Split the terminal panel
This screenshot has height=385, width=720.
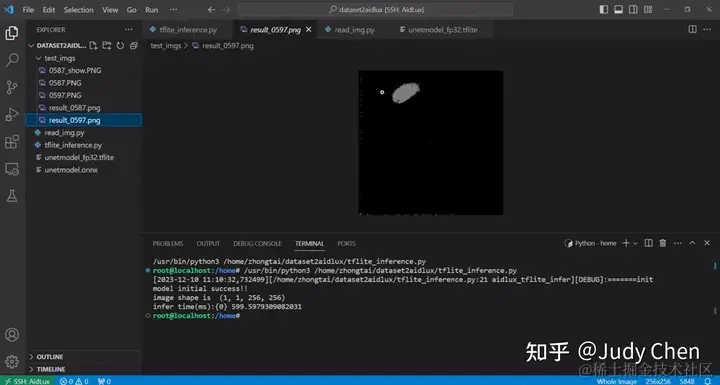tap(648, 243)
